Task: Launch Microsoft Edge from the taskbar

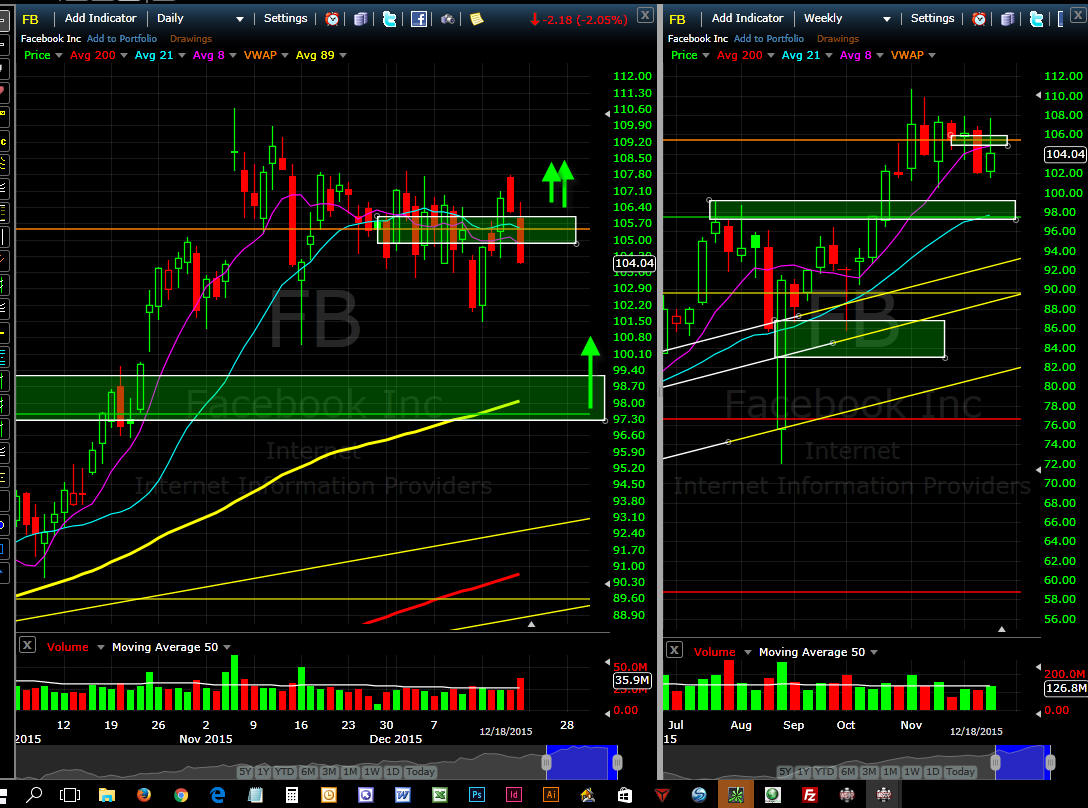Action: point(217,794)
